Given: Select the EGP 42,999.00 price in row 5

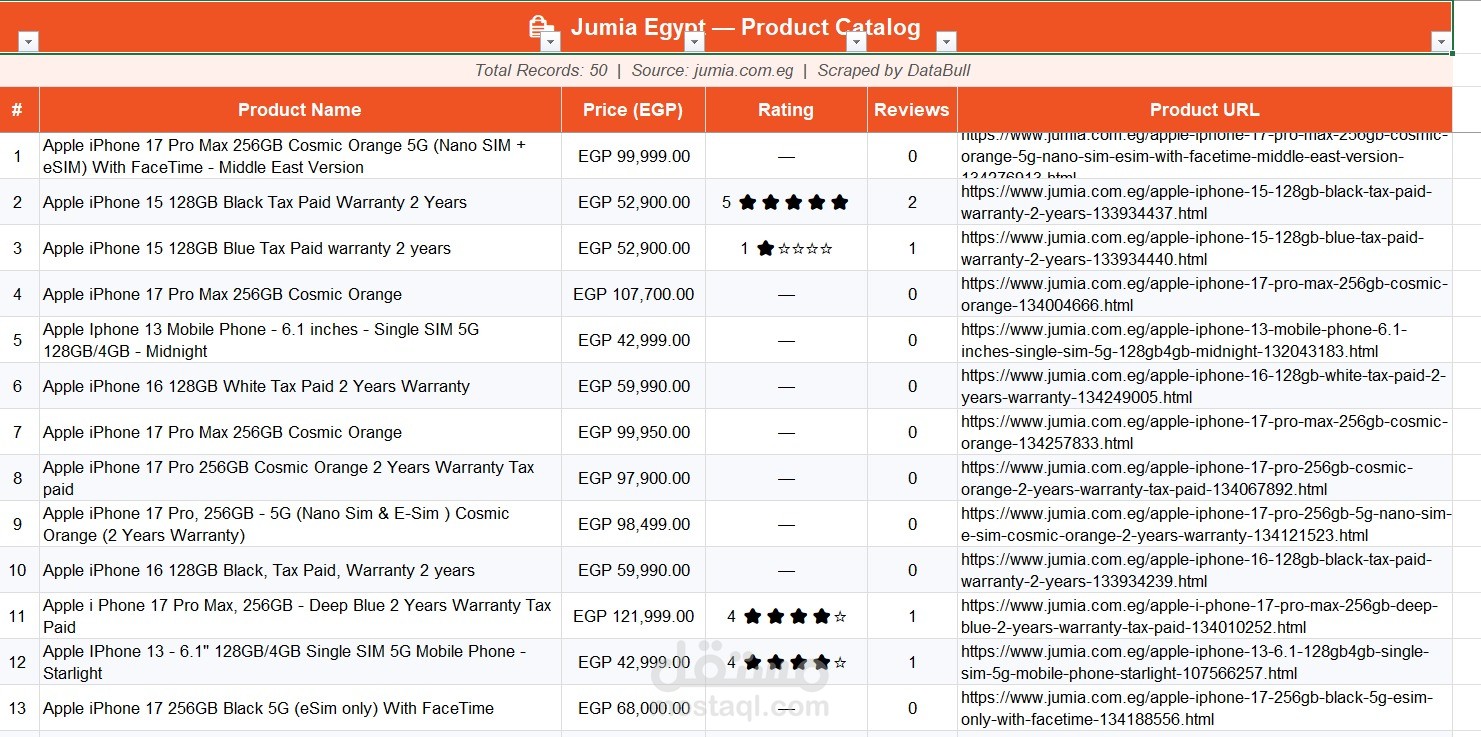Looking at the screenshot, I should point(633,340).
